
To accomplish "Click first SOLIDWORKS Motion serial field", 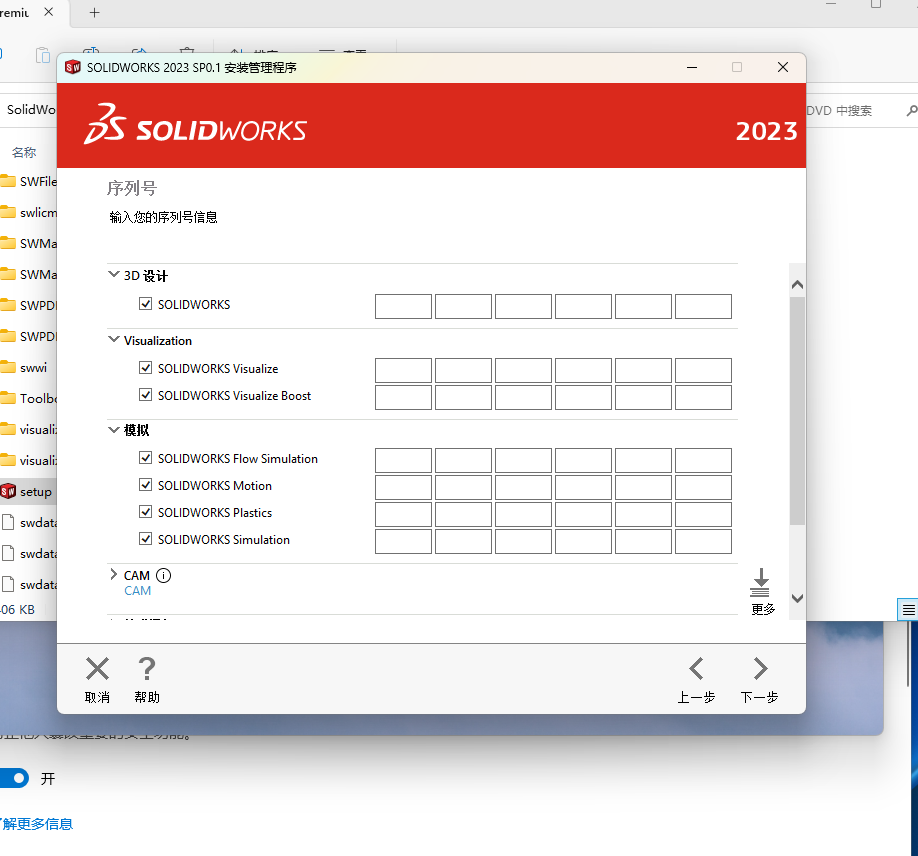I will coord(403,488).
